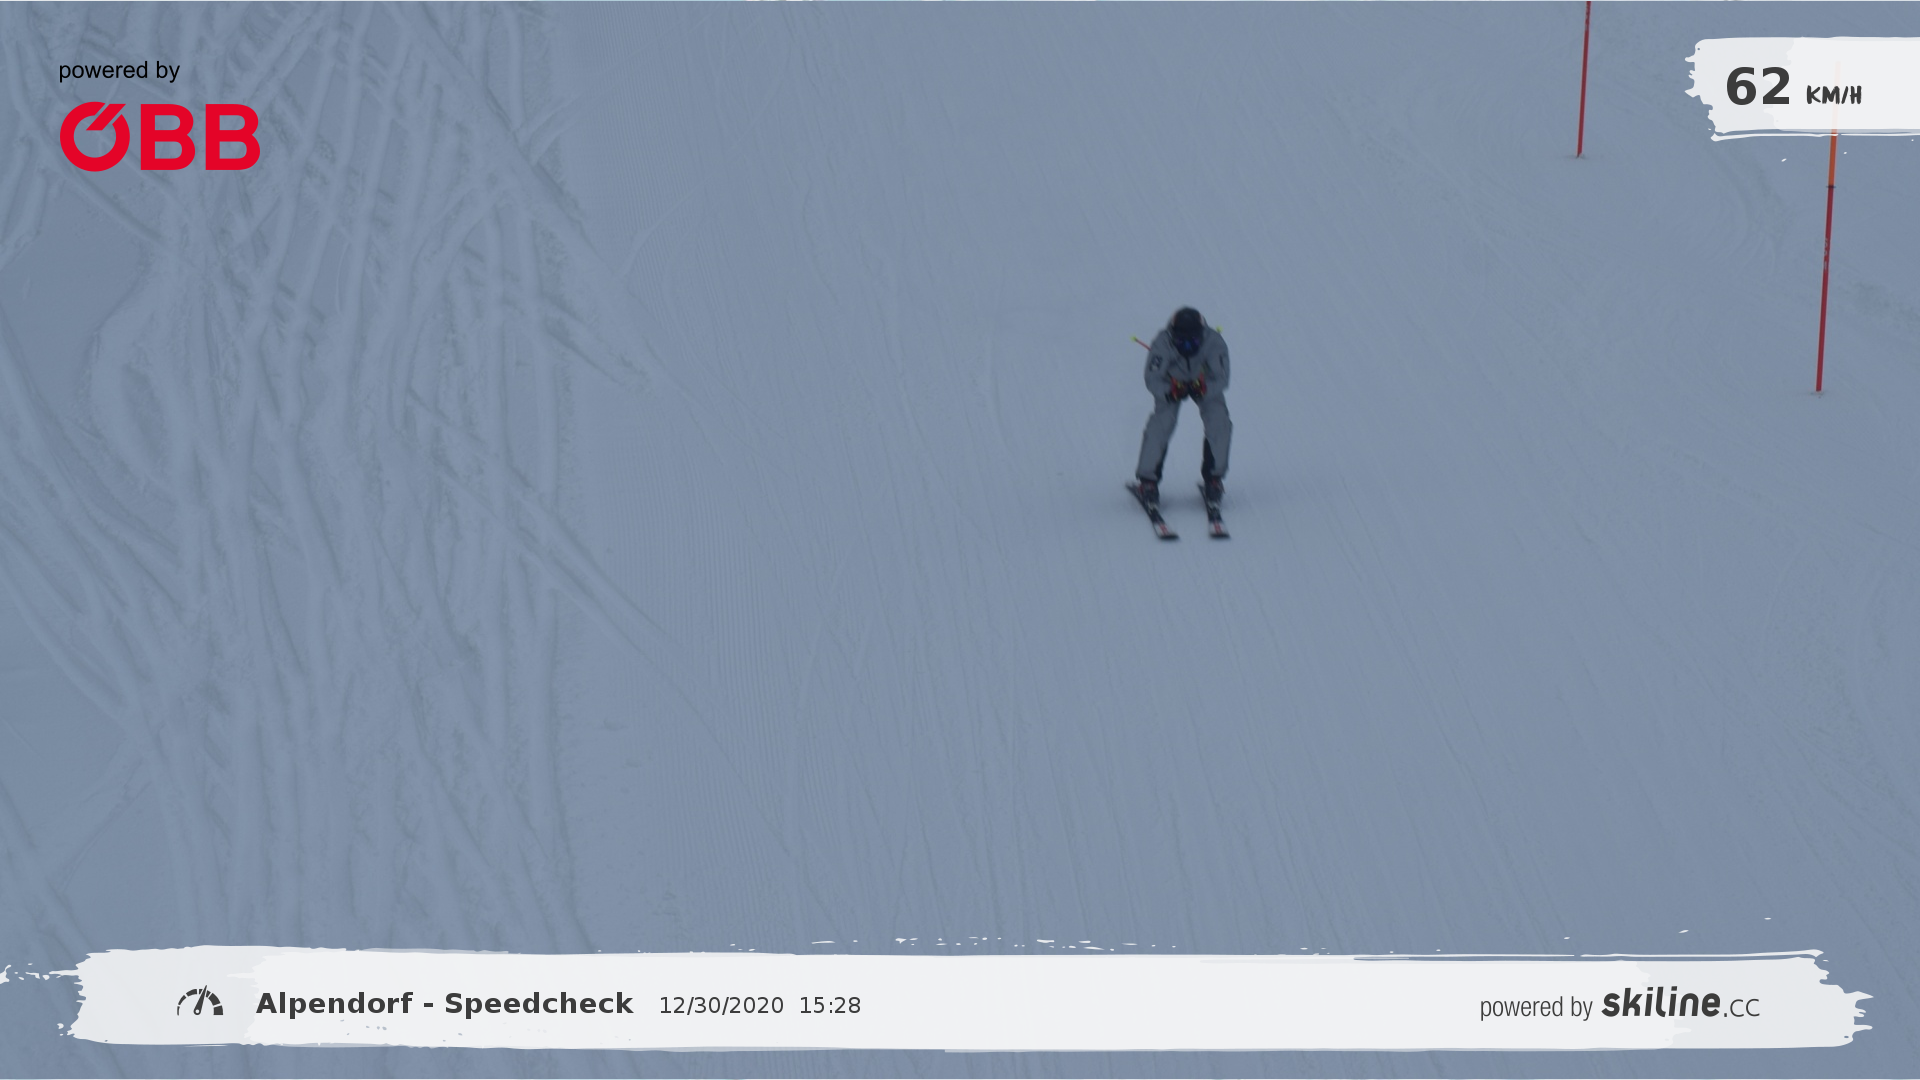Click the ski pole tip behind skier
Image resolution: width=1920 pixels, height=1080 pixels.
point(1136,340)
